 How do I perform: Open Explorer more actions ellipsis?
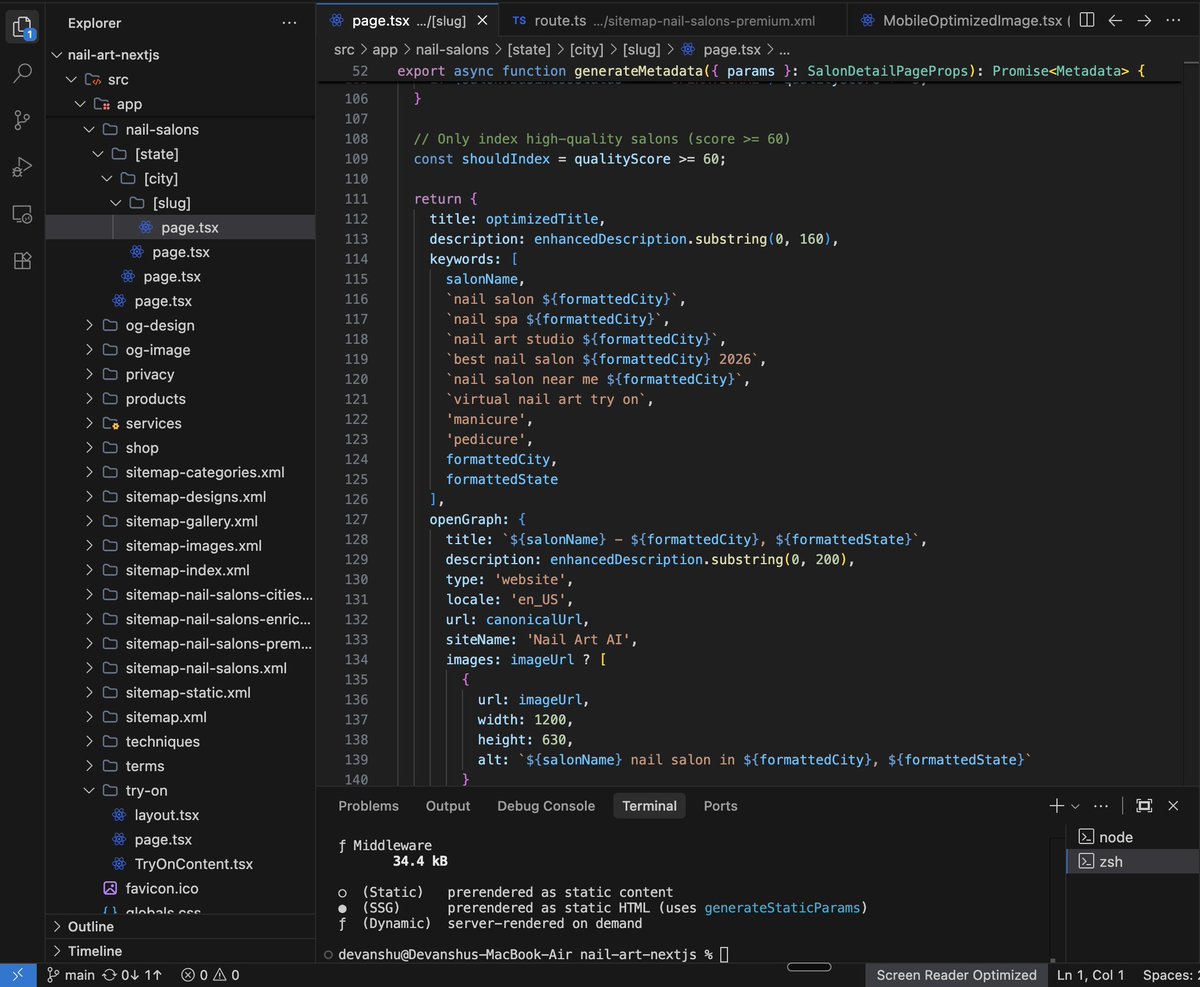tap(289, 22)
